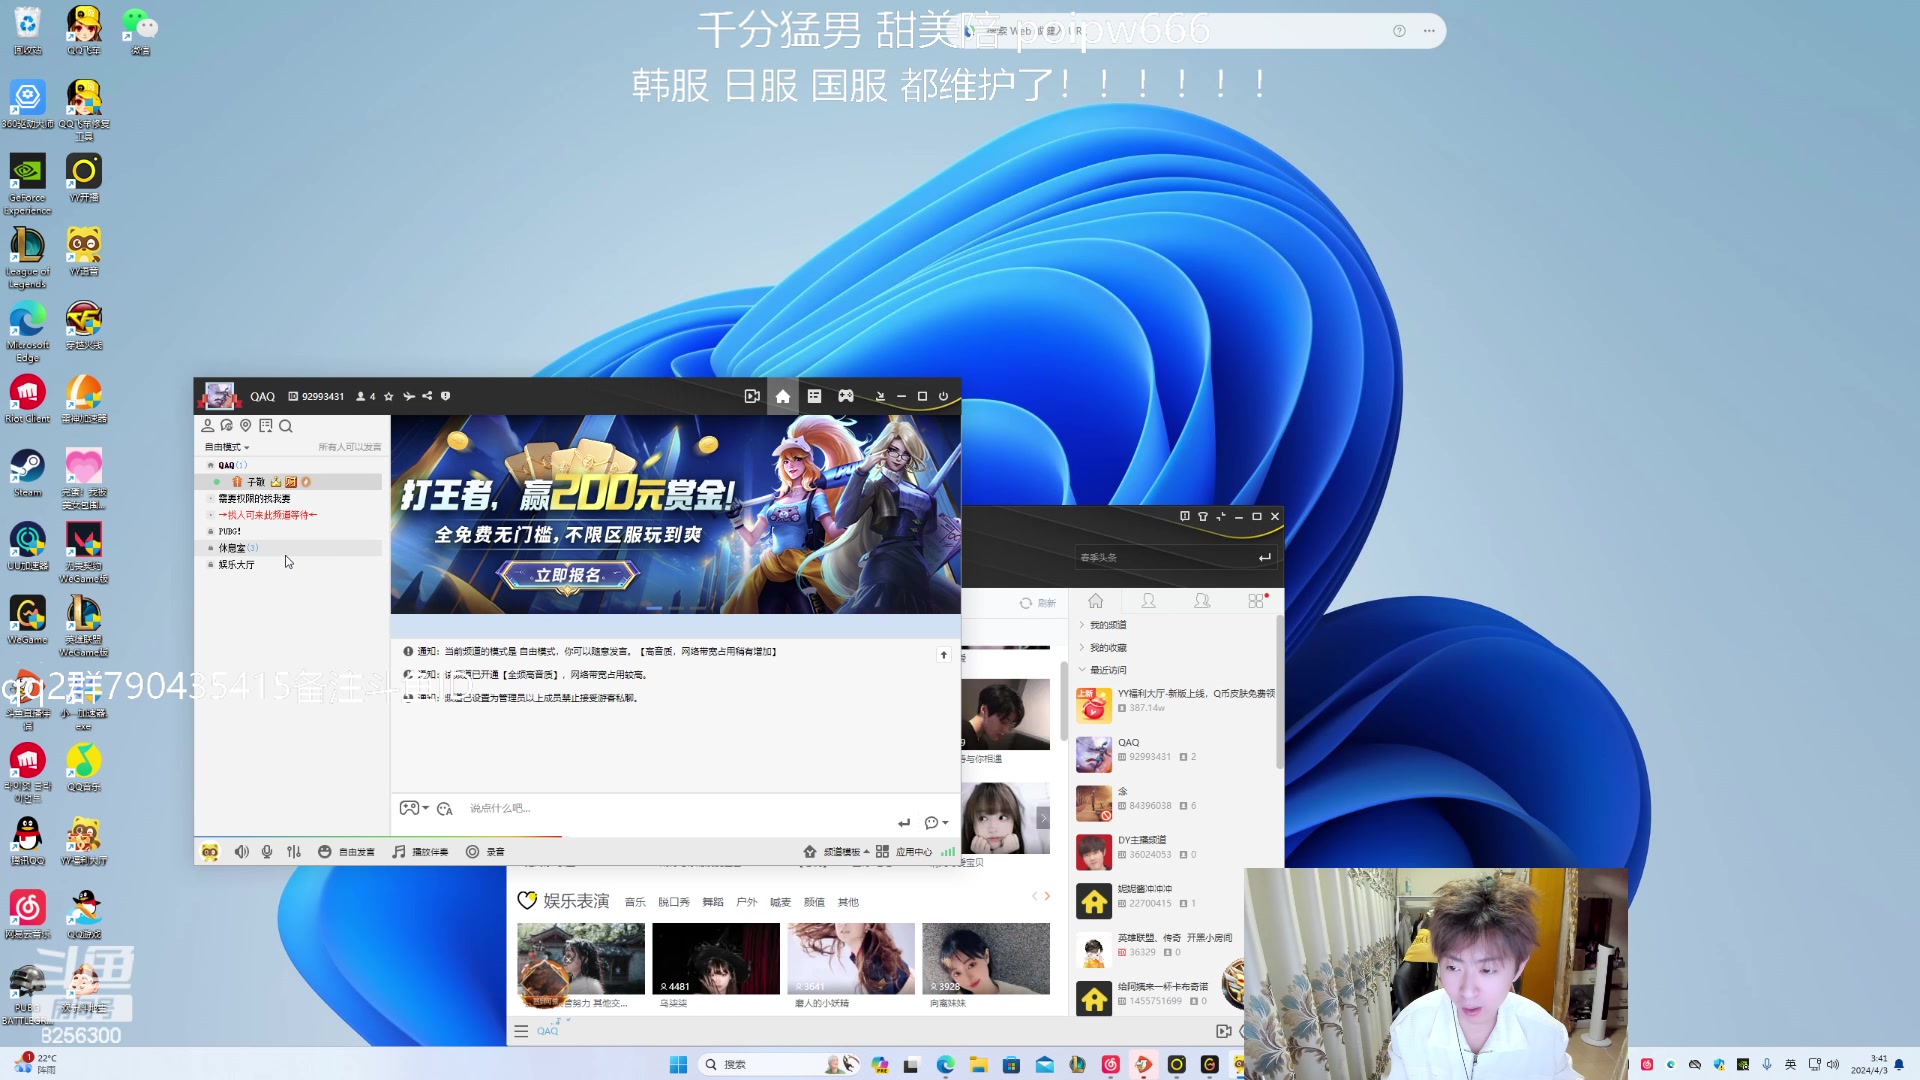
Task: Mute the microphone in the channel toolbar
Action: tap(267, 851)
